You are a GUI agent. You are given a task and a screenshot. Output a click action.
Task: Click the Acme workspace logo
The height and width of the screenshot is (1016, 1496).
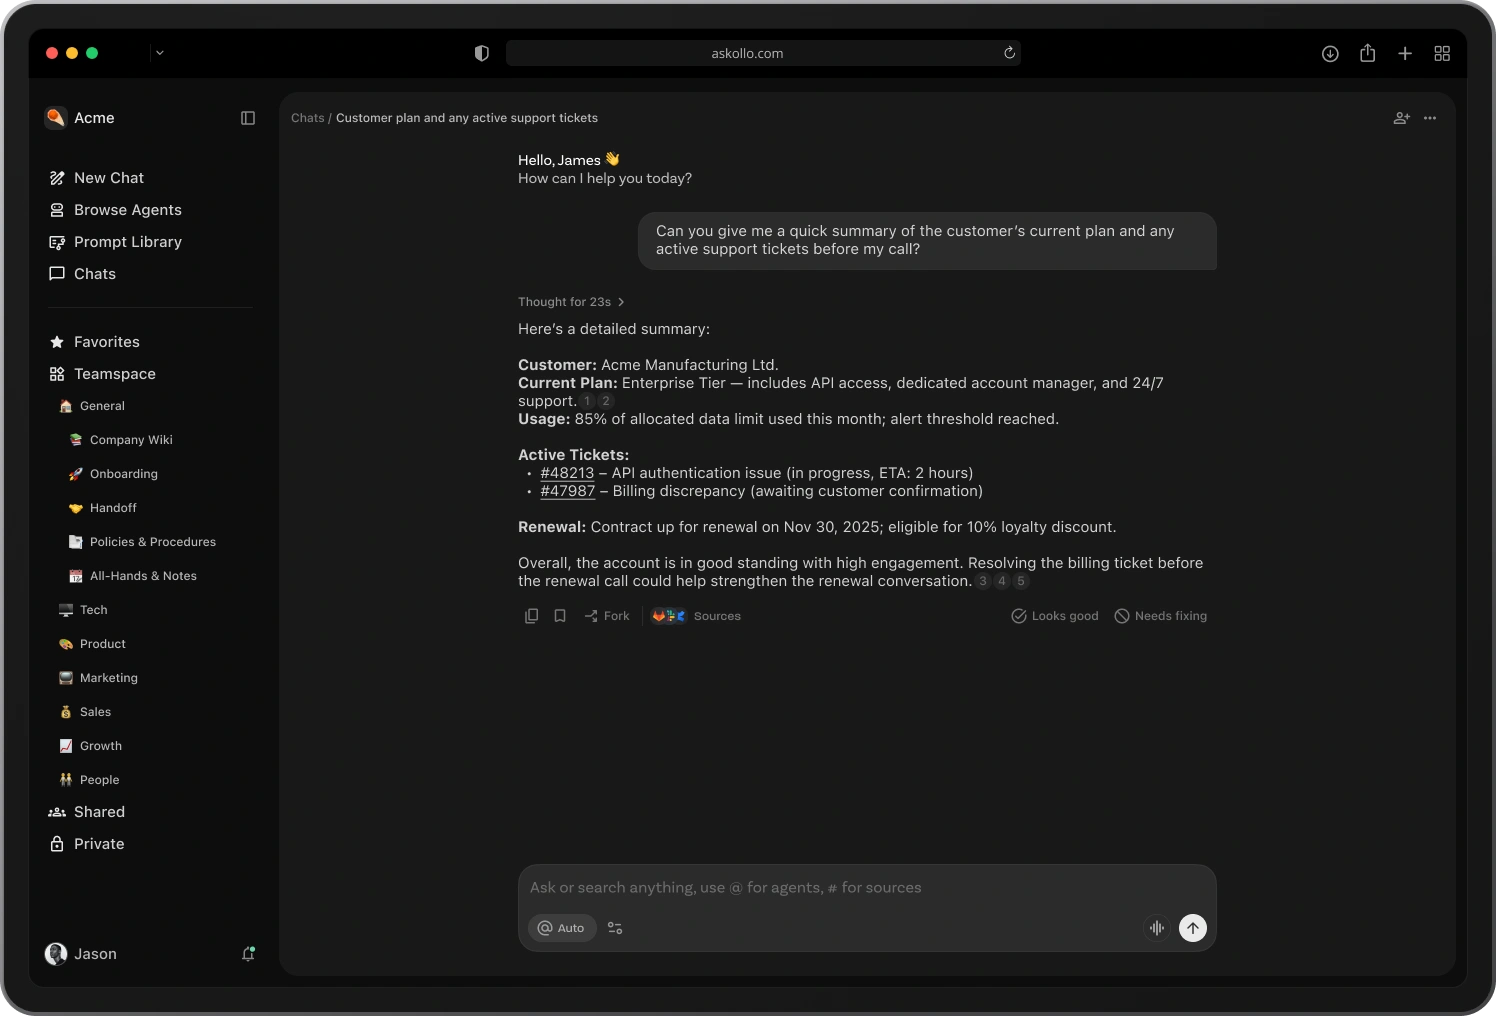pyautogui.click(x=56, y=118)
